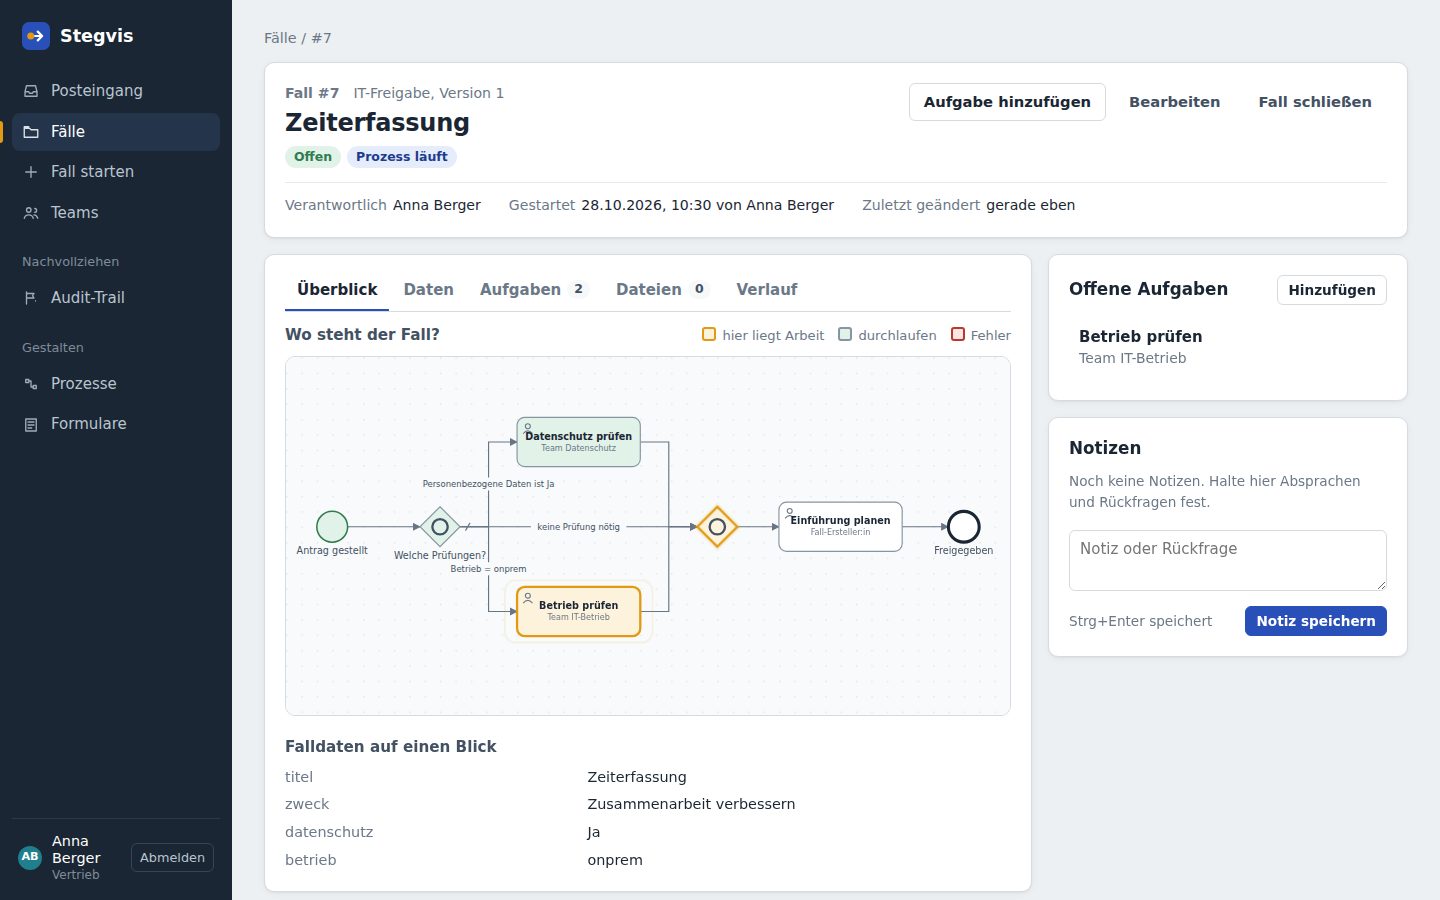Open the Aufgaben tab
The height and width of the screenshot is (900, 1440).
534,290
